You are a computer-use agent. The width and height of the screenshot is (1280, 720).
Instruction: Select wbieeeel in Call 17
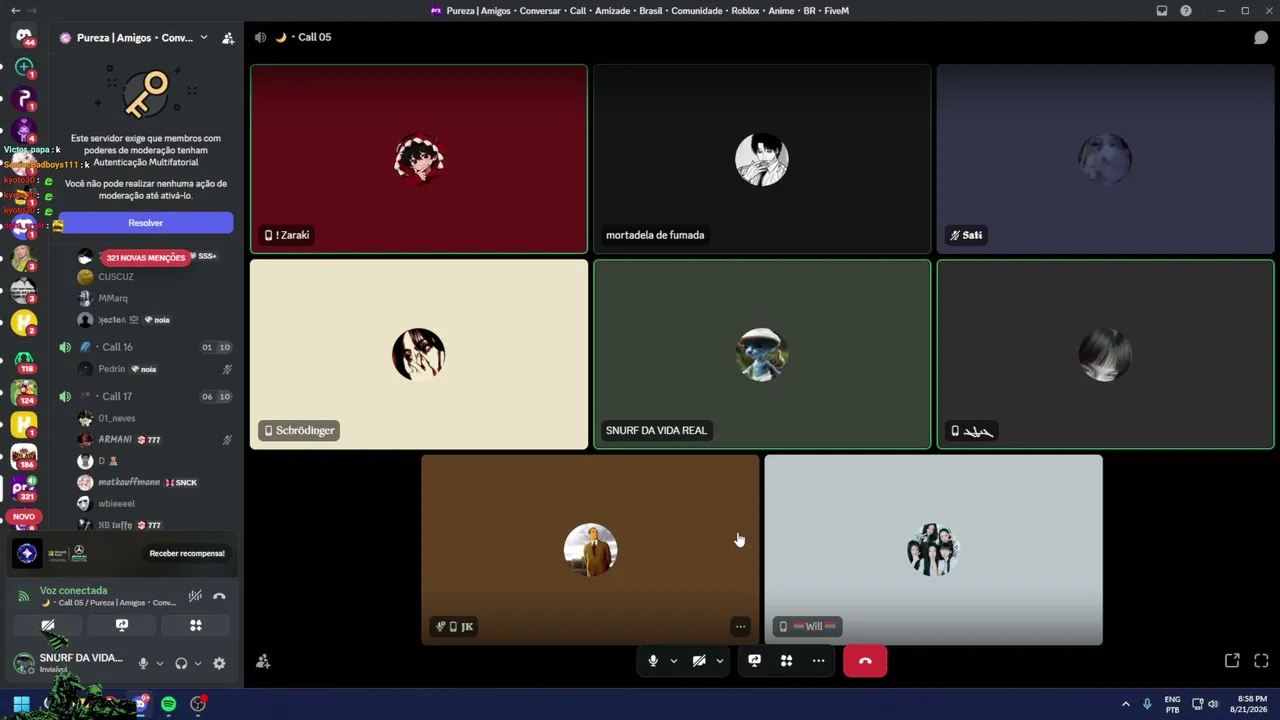click(116, 504)
